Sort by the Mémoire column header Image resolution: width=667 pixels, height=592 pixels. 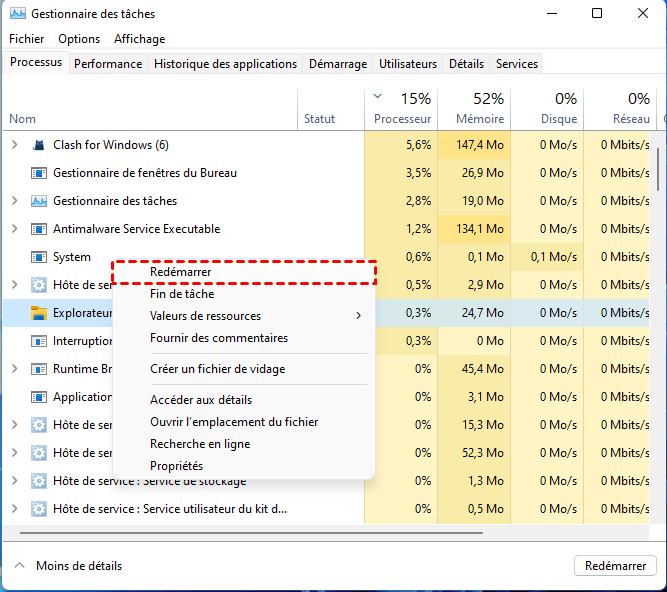point(474,110)
